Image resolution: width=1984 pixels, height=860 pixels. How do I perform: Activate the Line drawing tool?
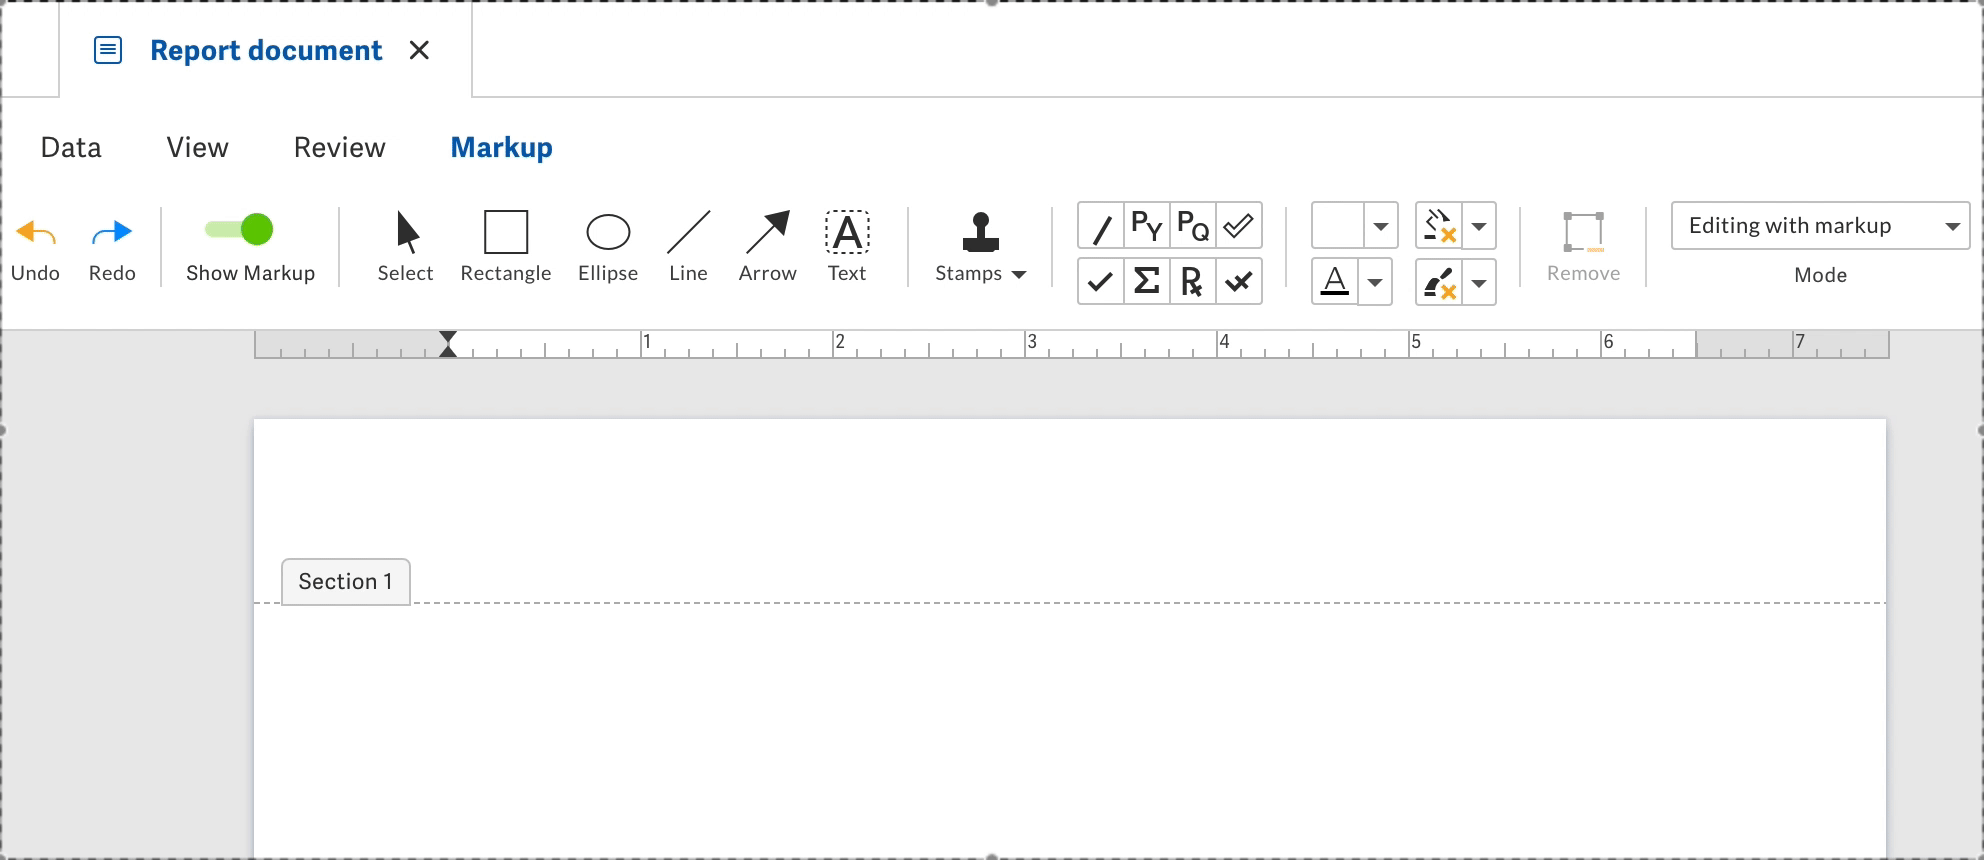pyautogui.click(x=688, y=246)
